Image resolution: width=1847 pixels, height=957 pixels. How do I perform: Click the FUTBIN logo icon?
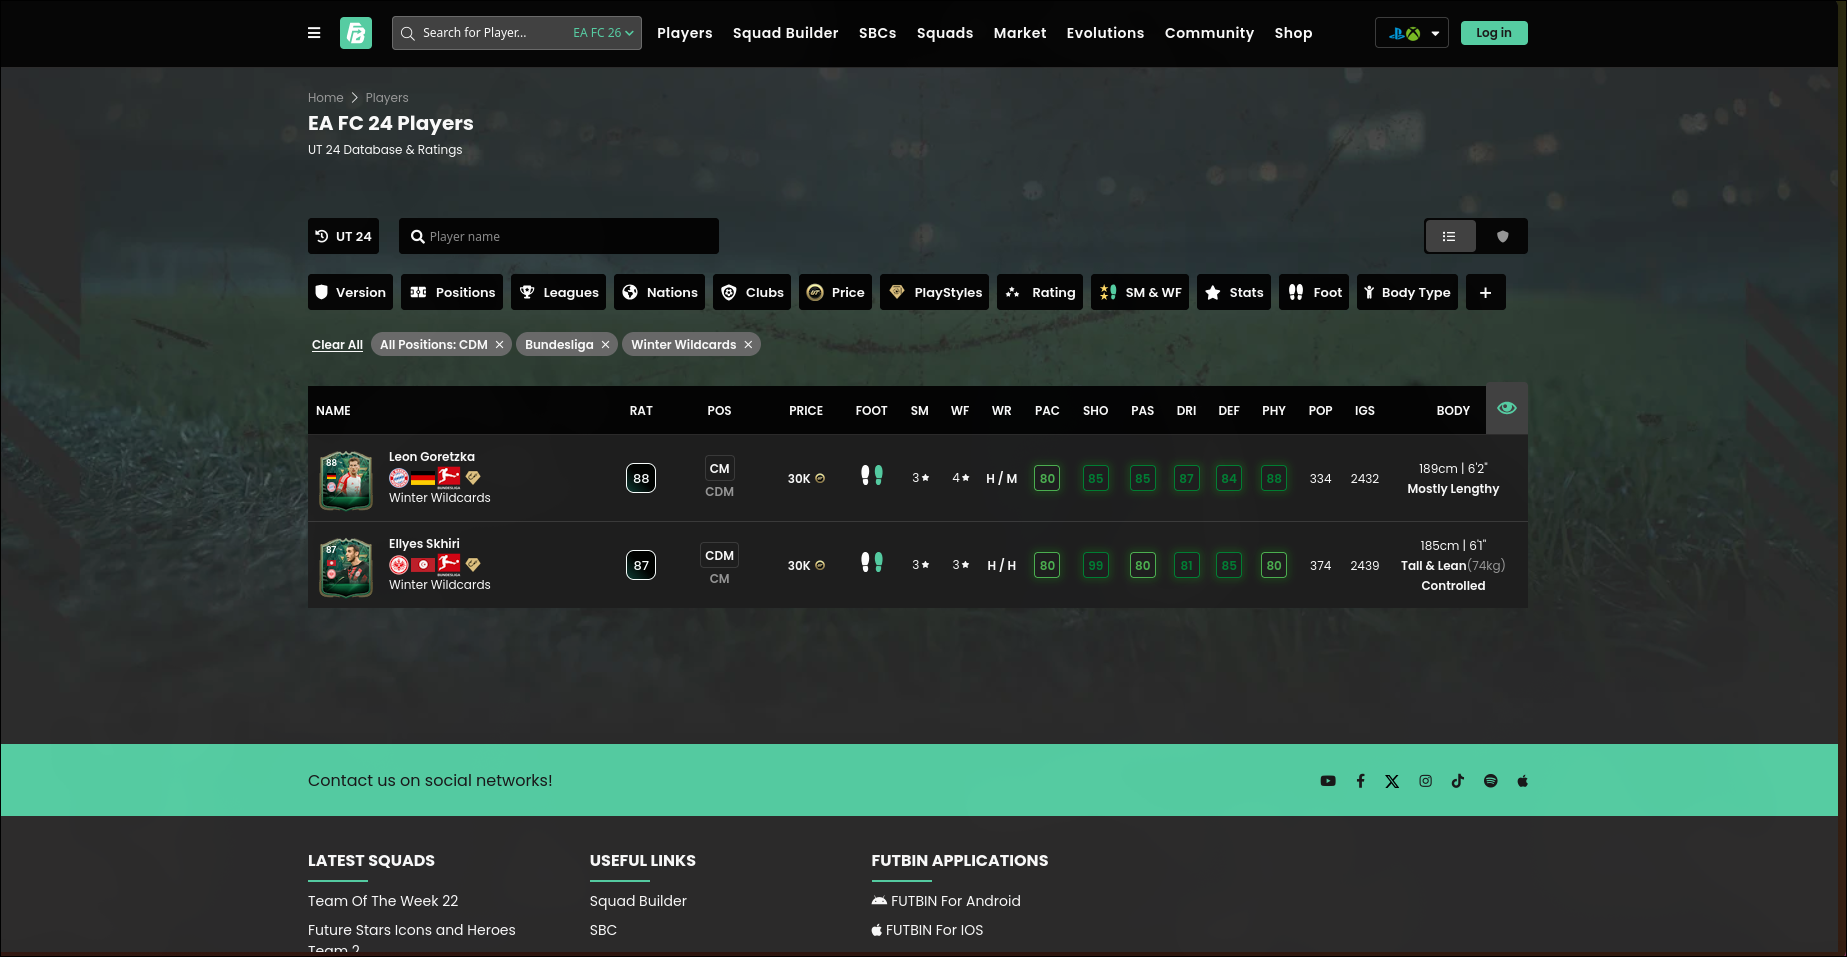[x=355, y=33]
